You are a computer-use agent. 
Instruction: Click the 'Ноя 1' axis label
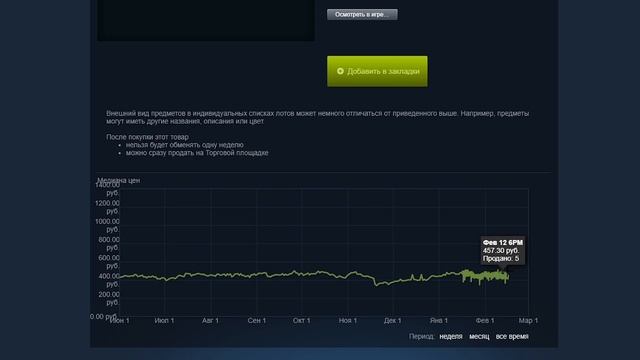click(x=348, y=320)
